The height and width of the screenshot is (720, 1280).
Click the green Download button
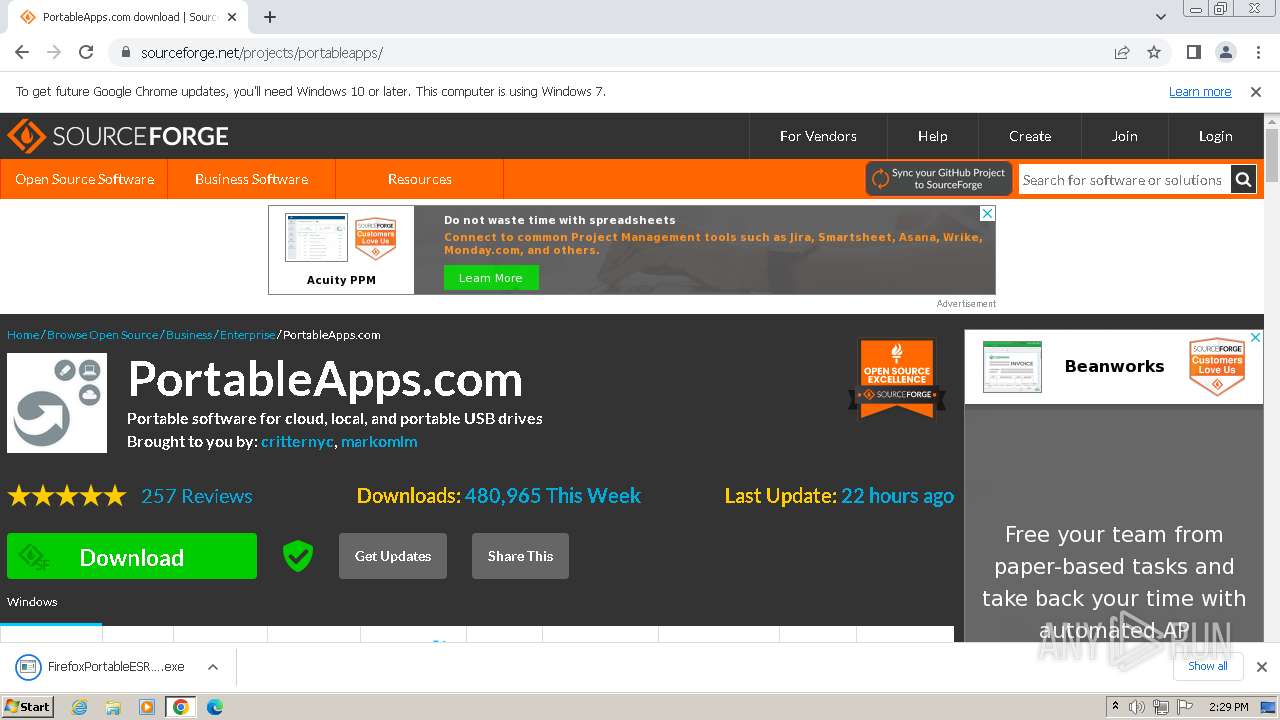[x=132, y=557]
